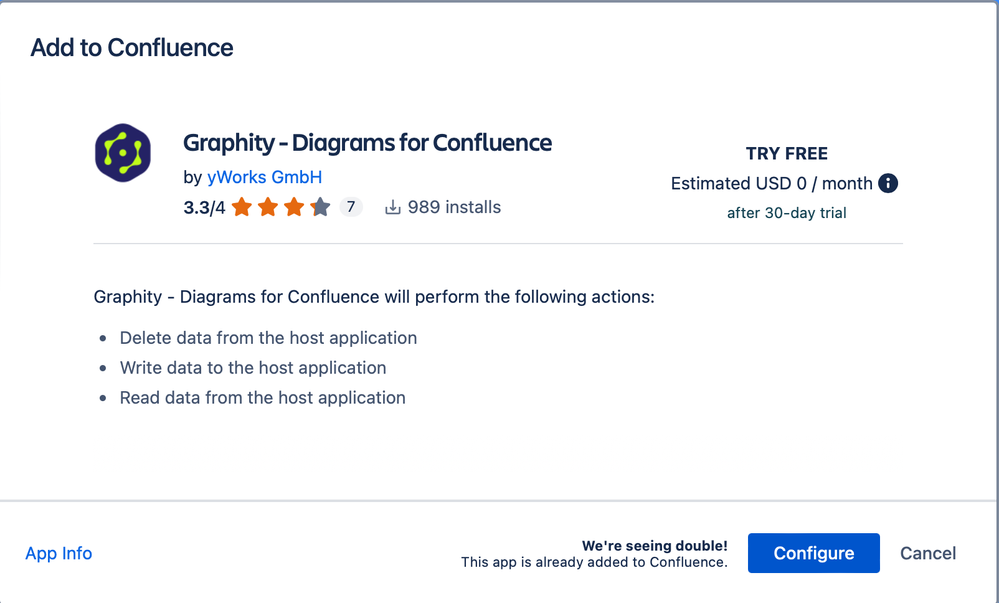Screen dimensions: 999x603
Task: Open the App Info link
Action: coord(59,553)
